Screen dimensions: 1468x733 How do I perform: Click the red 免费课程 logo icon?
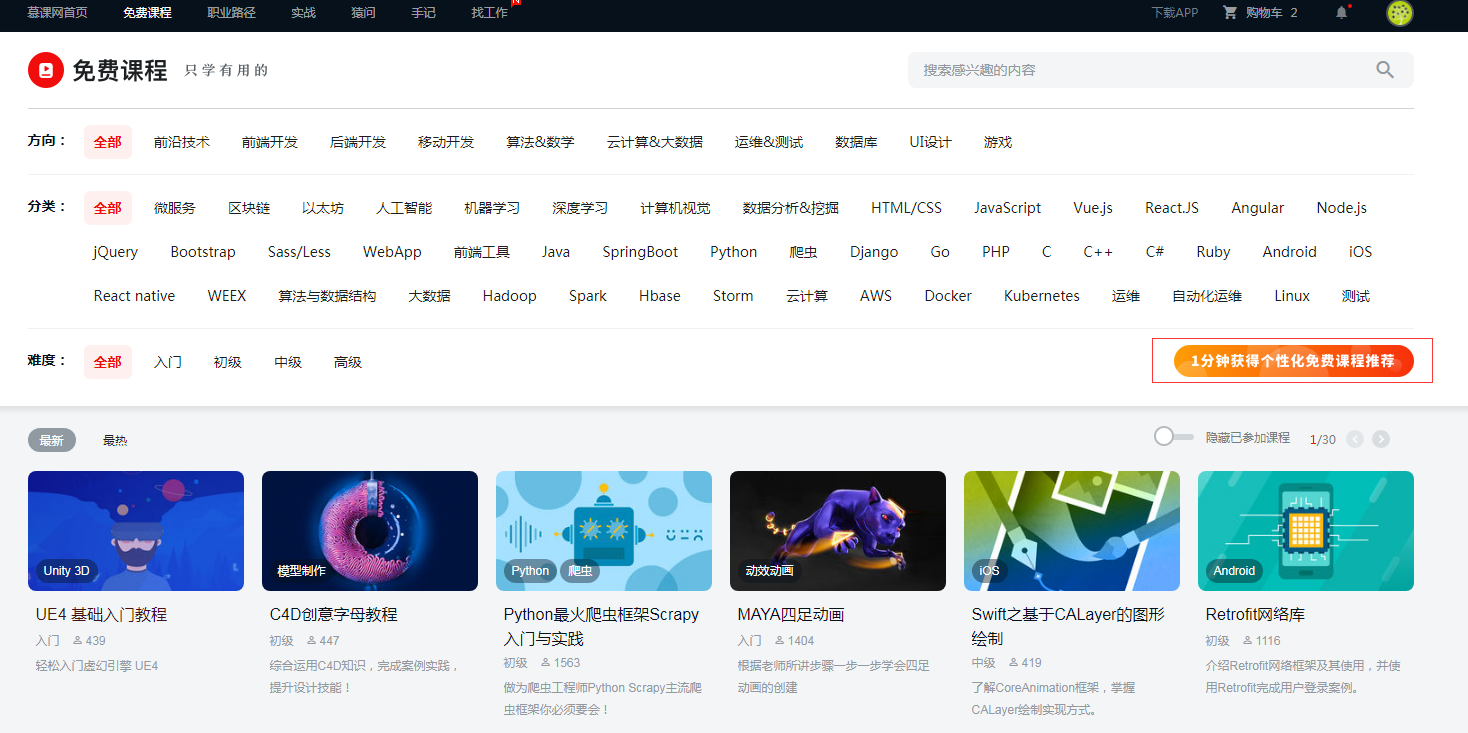pyautogui.click(x=46, y=69)
